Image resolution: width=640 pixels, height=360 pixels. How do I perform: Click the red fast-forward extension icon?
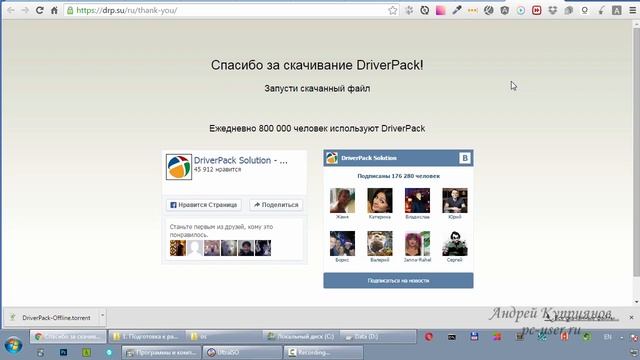(x=537, y=11)
